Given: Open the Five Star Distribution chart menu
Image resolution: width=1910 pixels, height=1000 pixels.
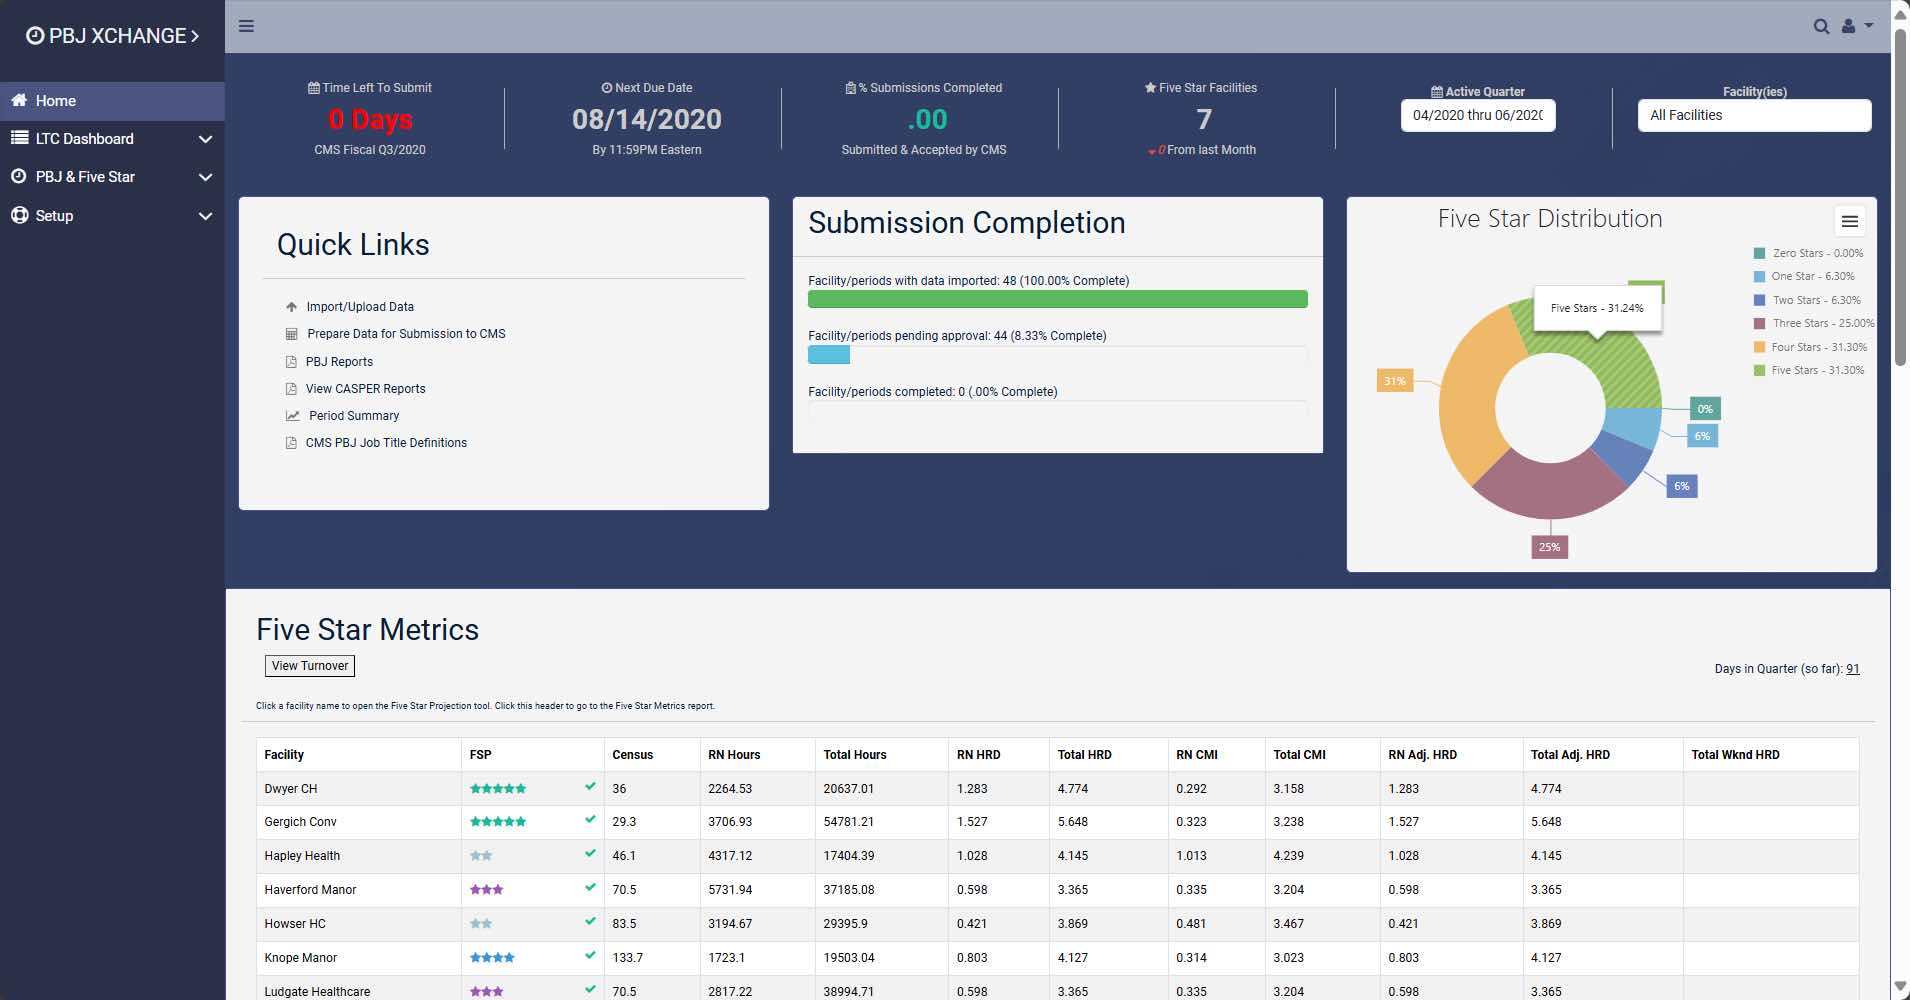Looking at the screenshot, I should click(x=1849, y=221).
